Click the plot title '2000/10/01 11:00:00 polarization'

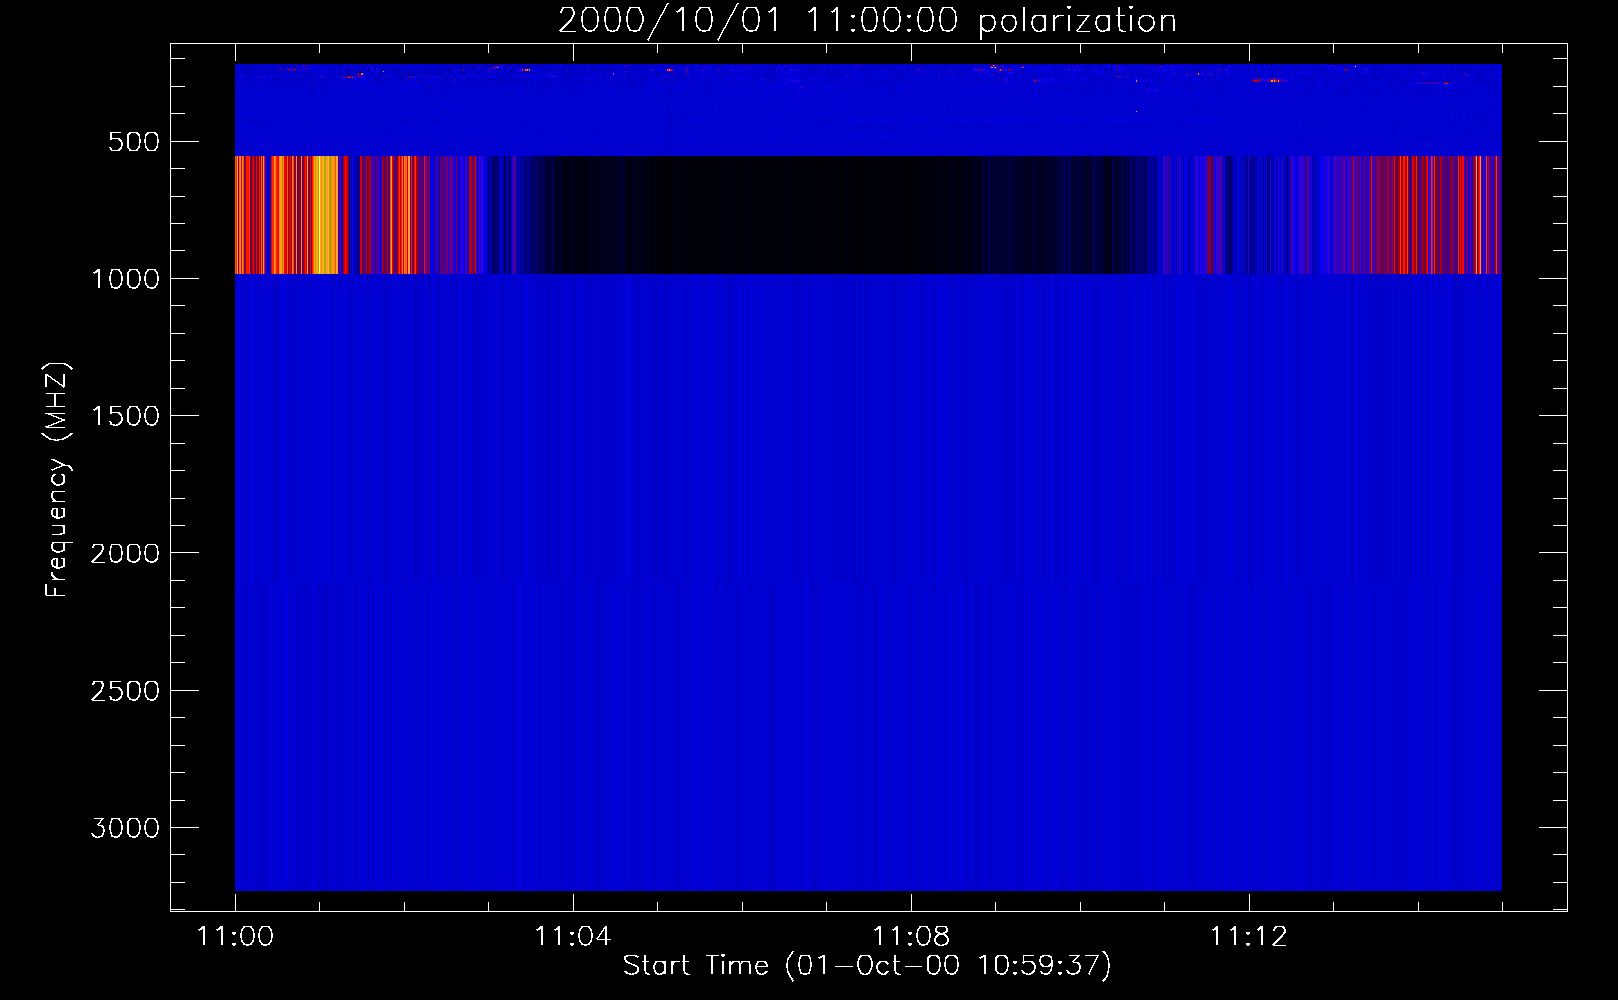[x=867, y=20]
